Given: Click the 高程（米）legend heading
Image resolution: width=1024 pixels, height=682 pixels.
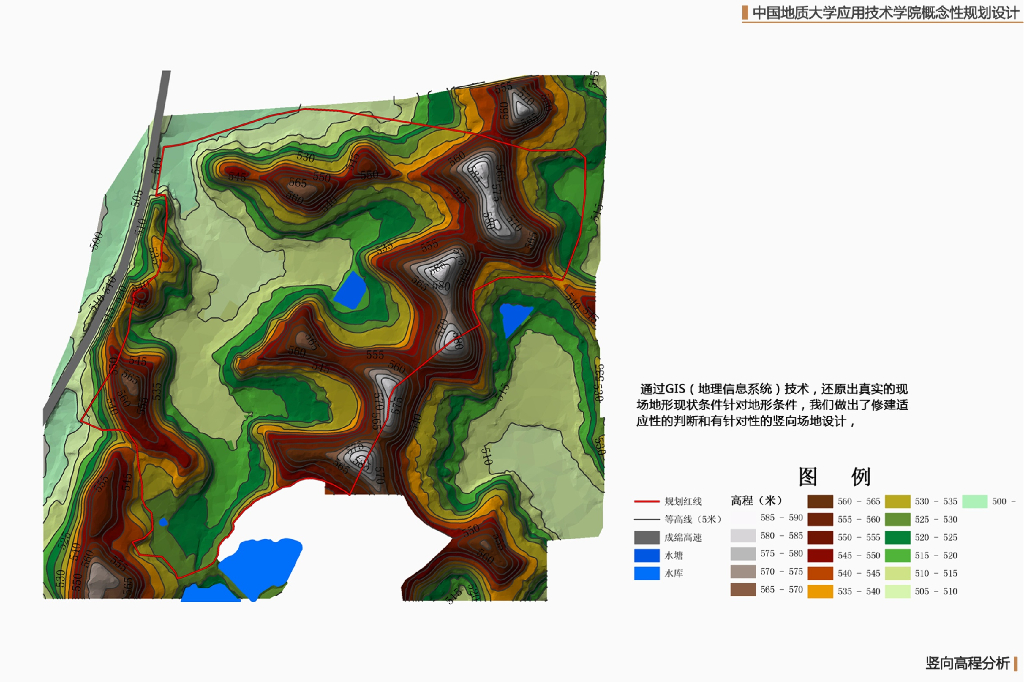Looking at the screenshot, I should (x=756, y=500).
